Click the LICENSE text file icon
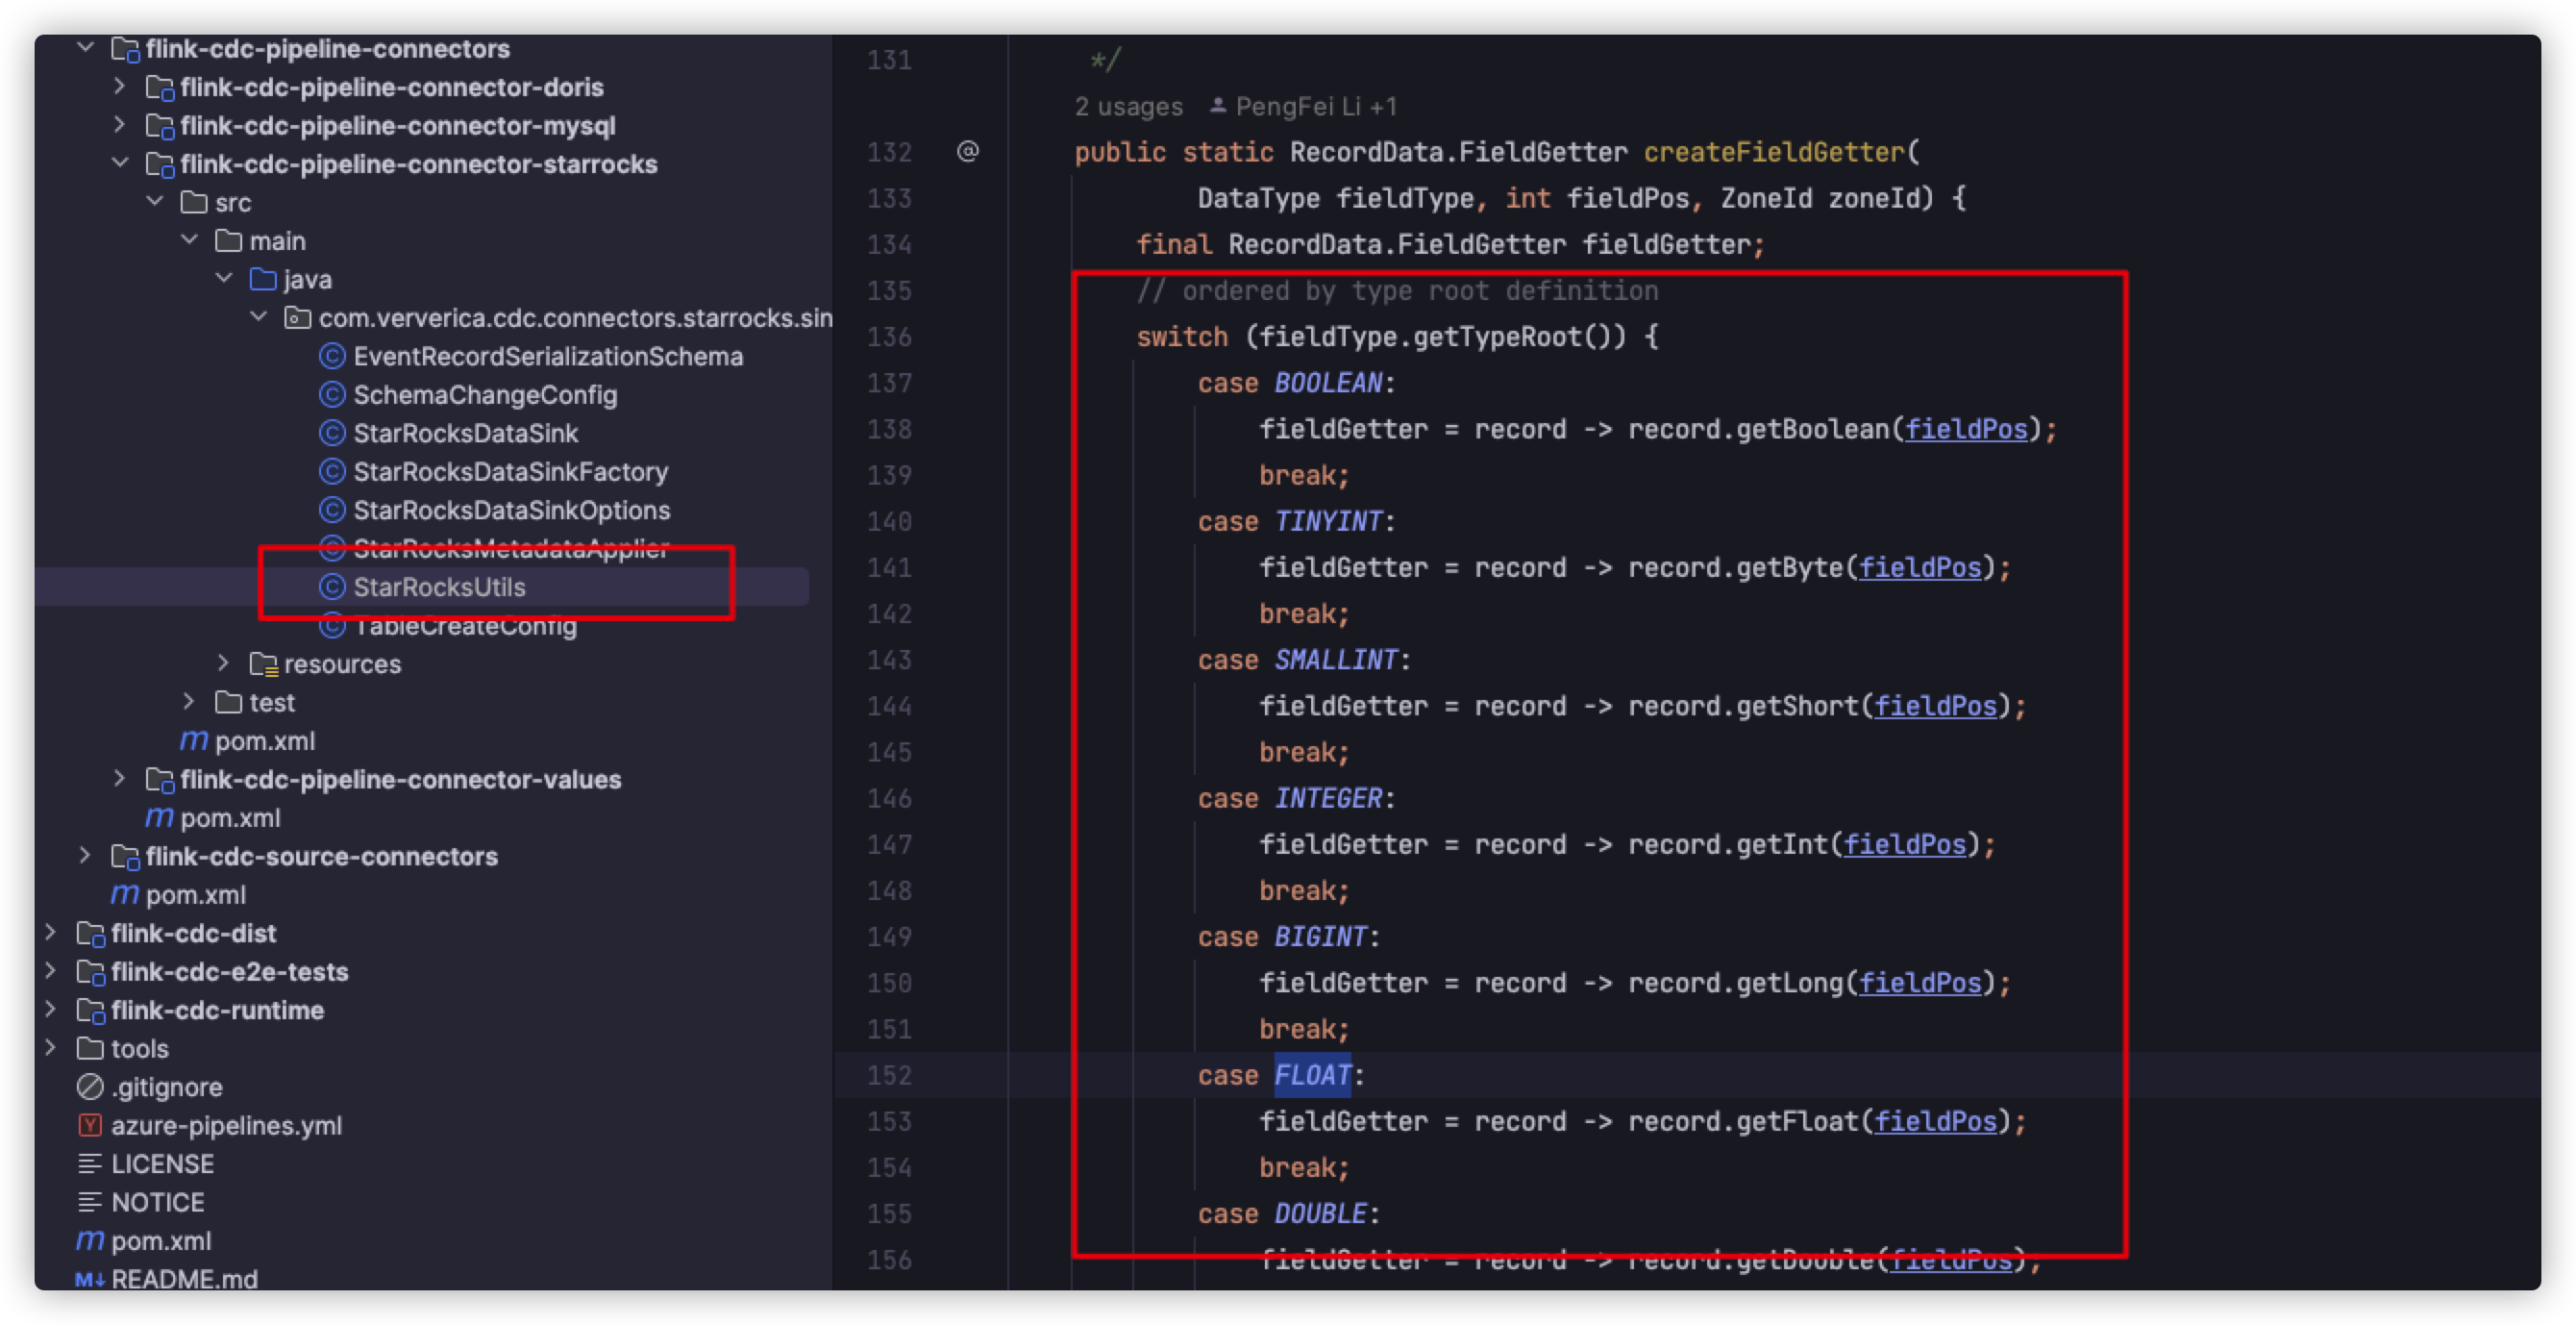This screenshot has width=2576, height=1325. (x=90, y=1164)
